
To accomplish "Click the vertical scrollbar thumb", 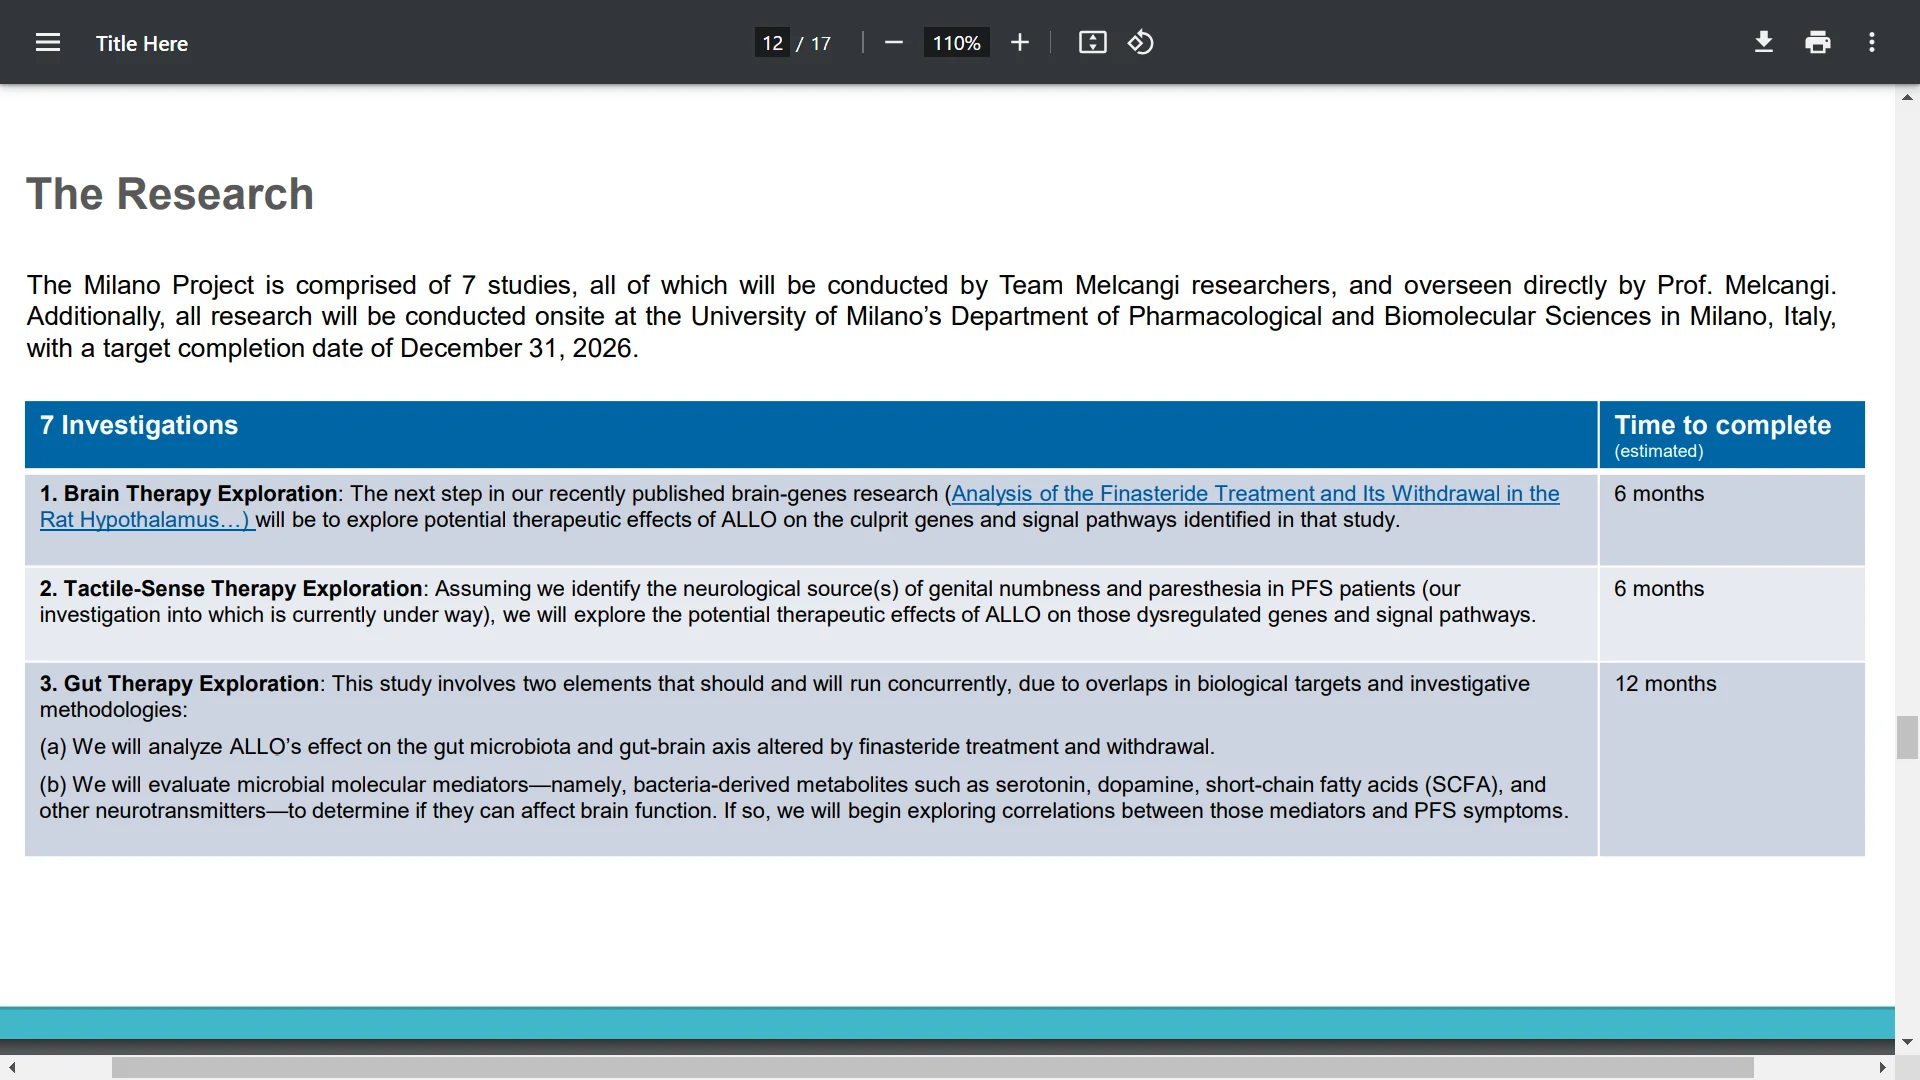I will point(1907,738).
